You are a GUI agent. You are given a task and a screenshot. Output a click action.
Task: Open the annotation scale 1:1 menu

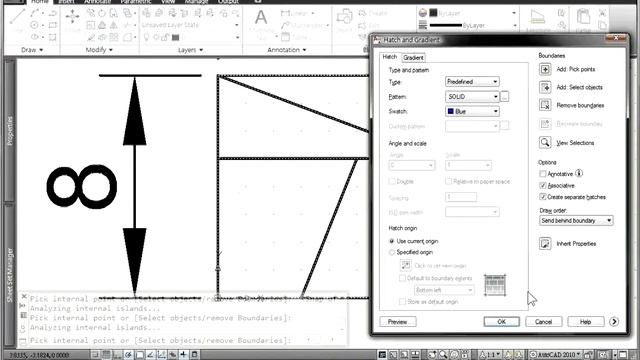[489, 355]
